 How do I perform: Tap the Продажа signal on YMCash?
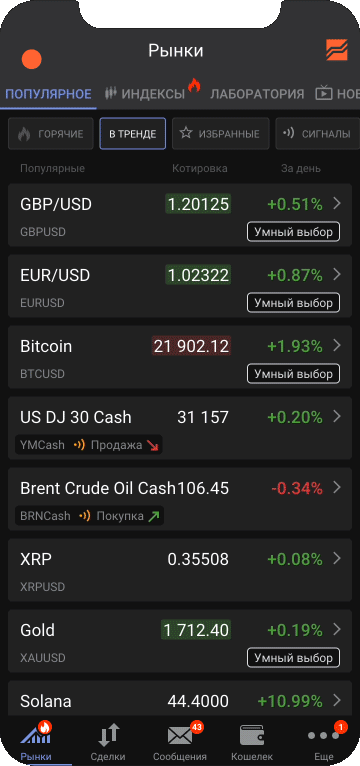[x=116, y=445]
